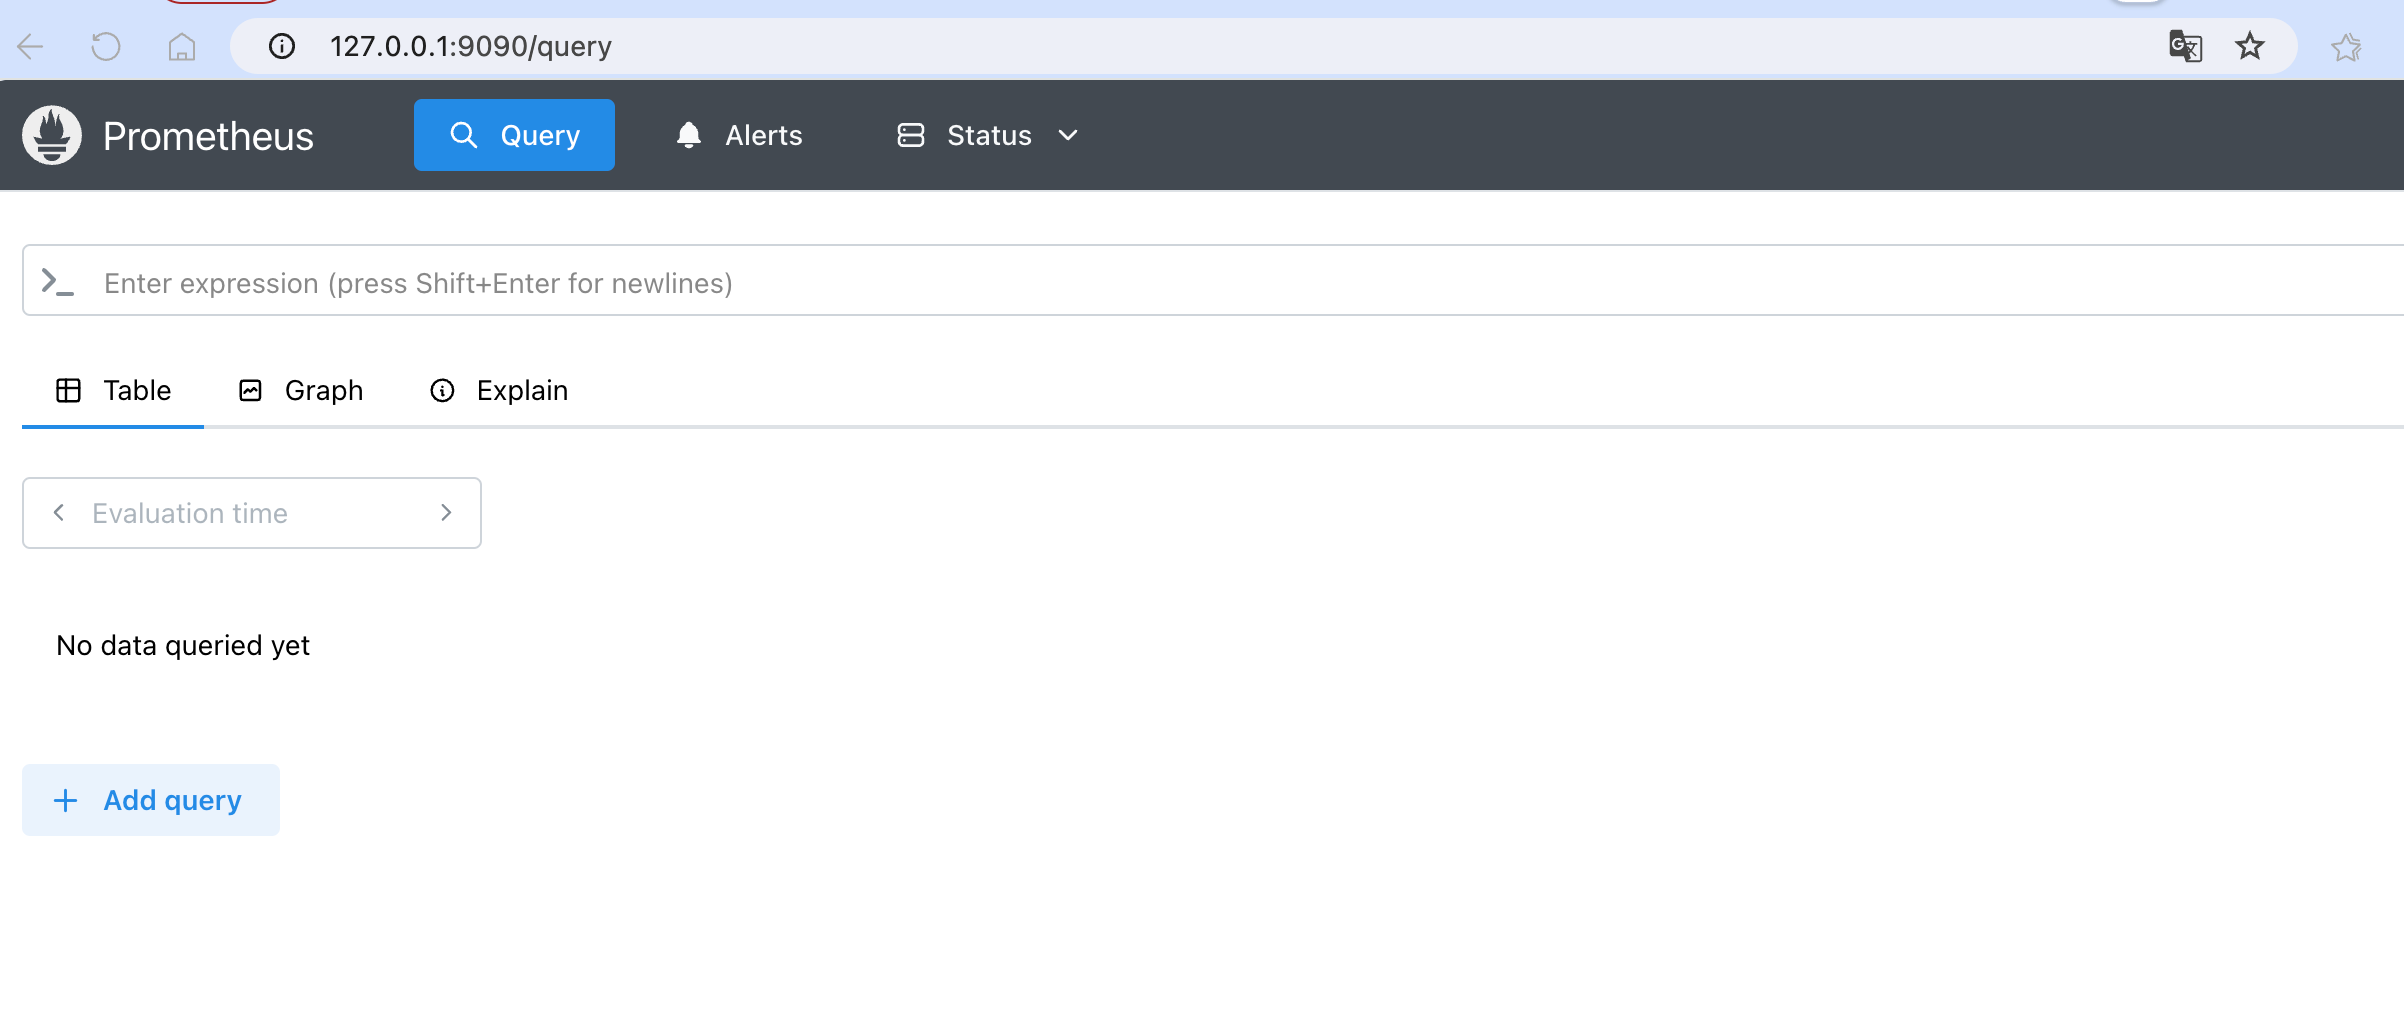2404x1018 pixels.
Task: Click the browser back arrow
Action: coord(31,46)
